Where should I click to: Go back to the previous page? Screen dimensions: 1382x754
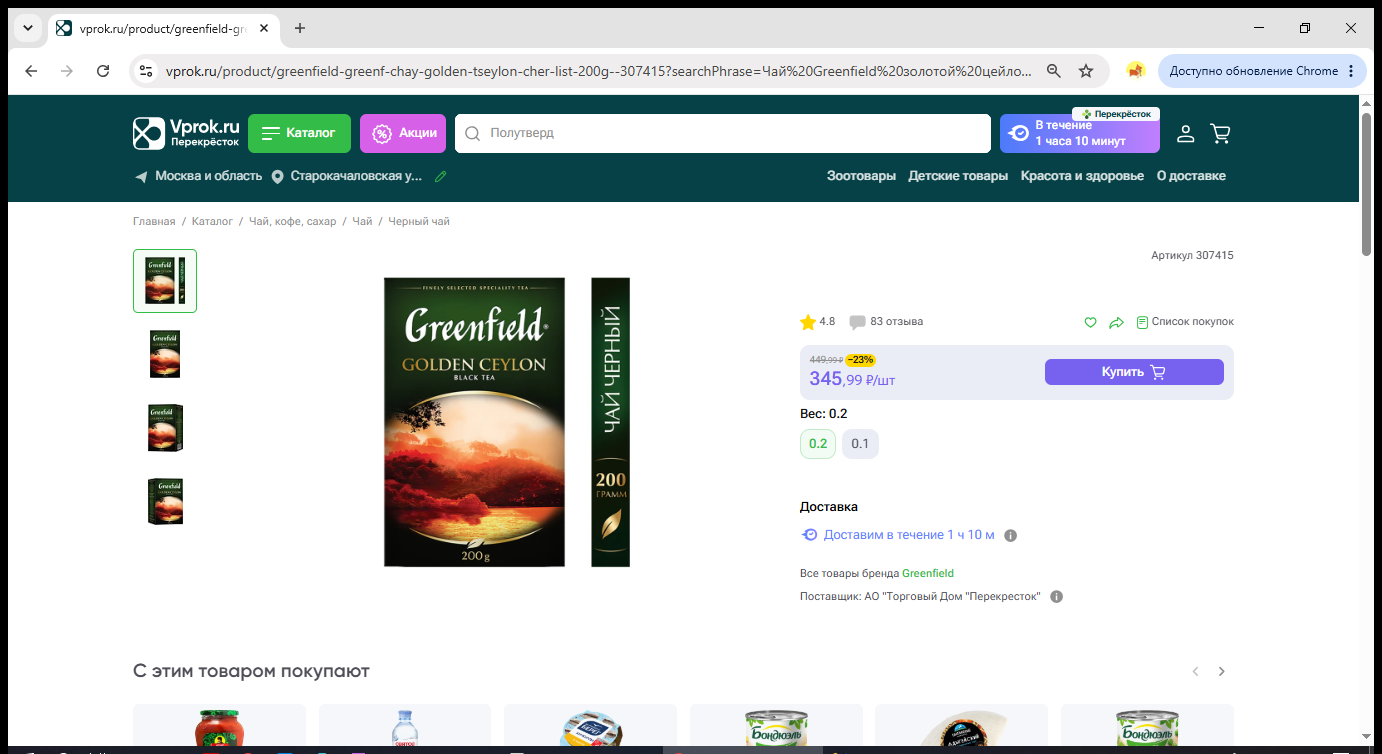(x=31, y=71)
